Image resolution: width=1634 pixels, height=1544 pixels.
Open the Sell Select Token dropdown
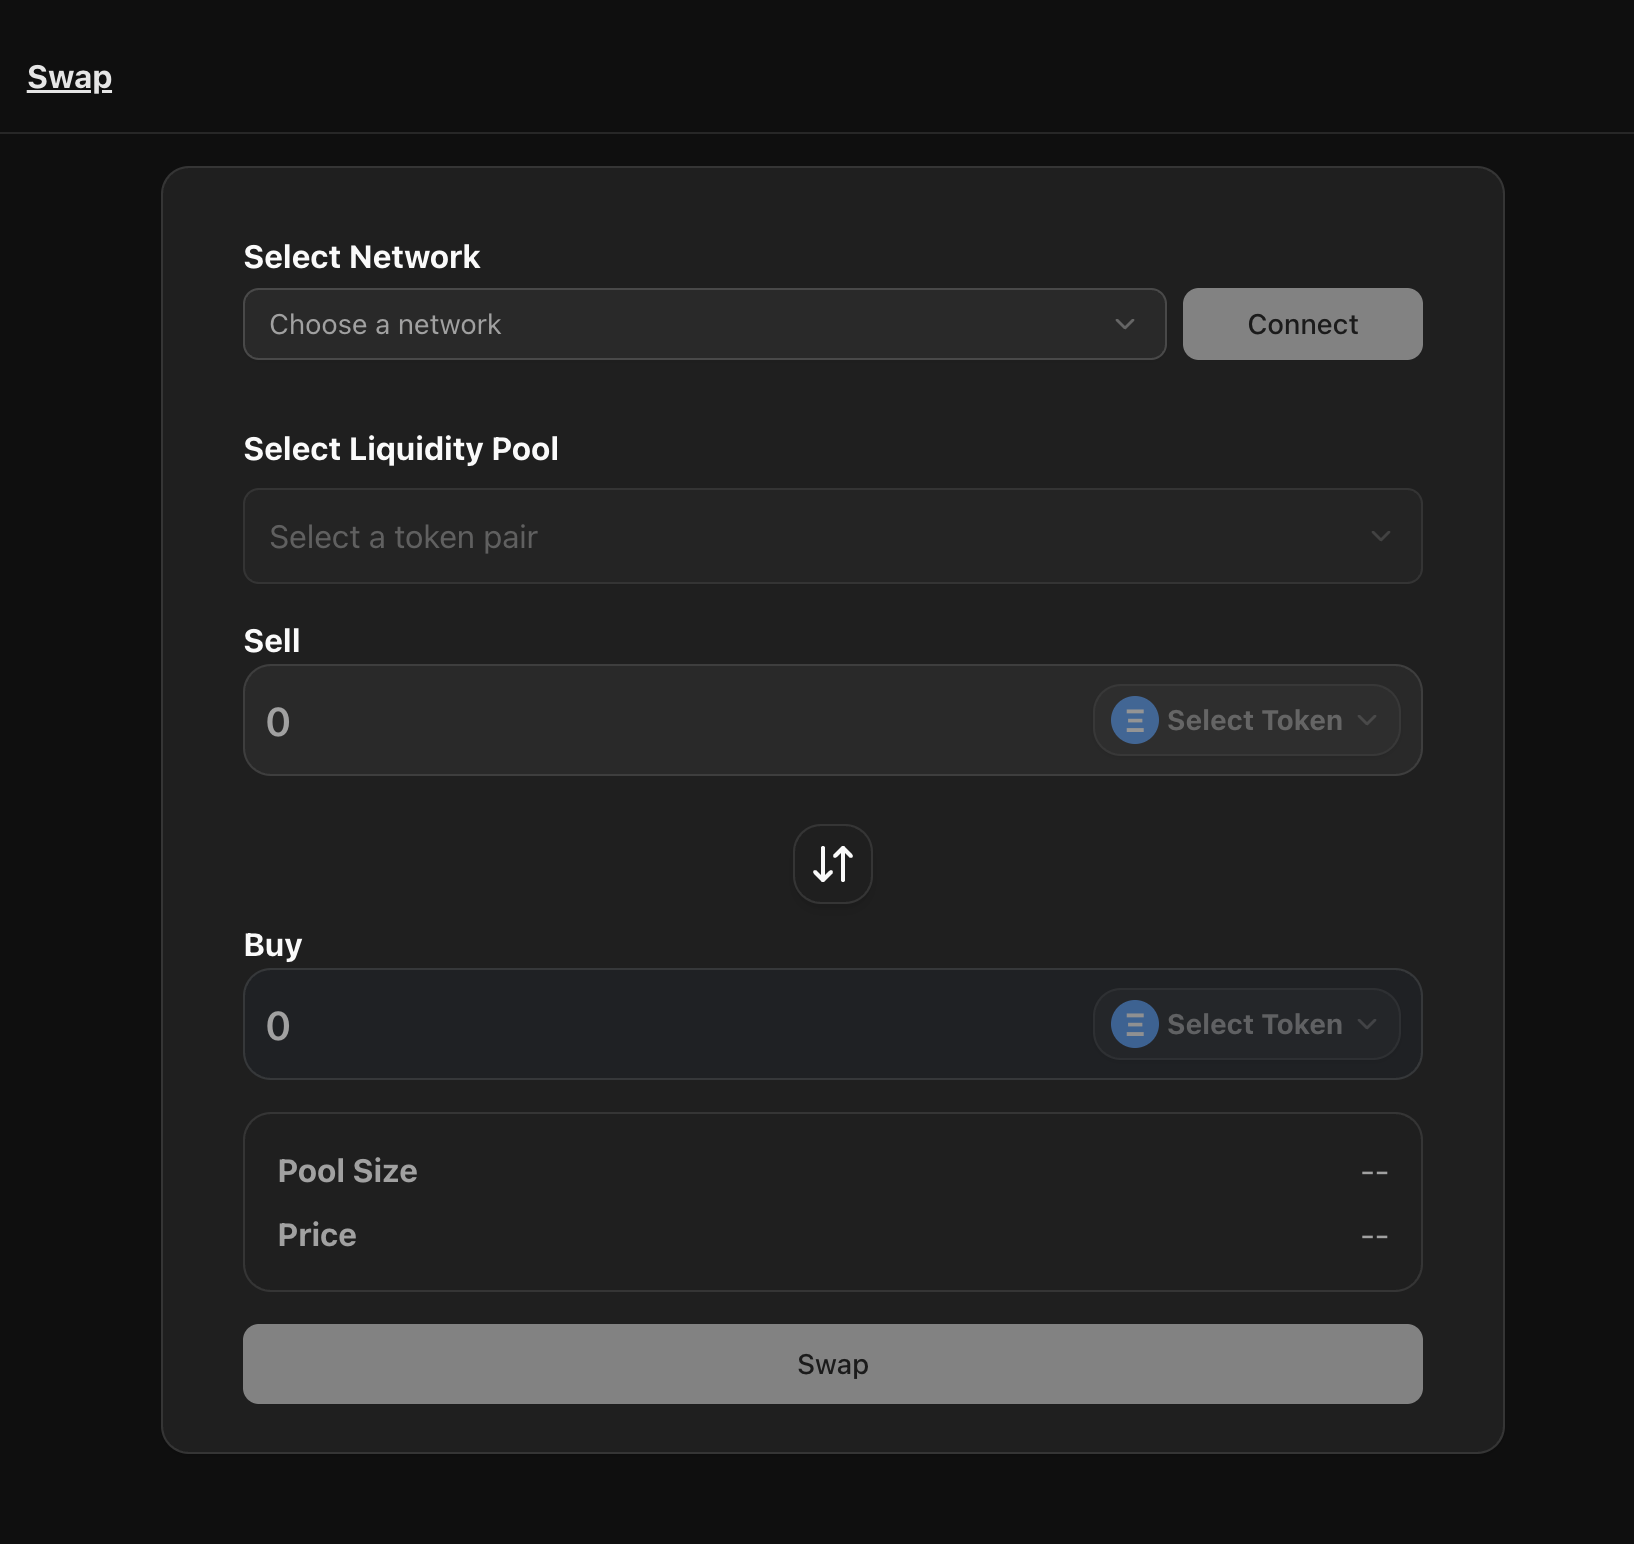tap(1254, 720)
